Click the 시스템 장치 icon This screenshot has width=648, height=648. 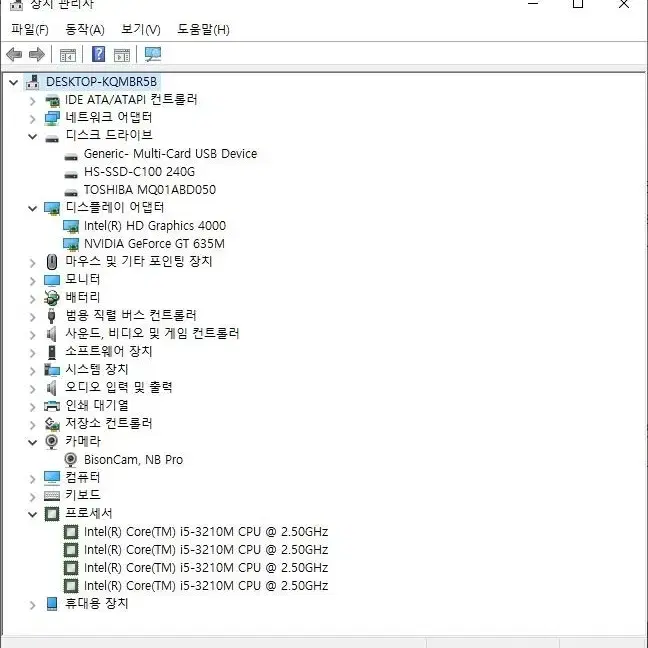(x=52, y=370)
